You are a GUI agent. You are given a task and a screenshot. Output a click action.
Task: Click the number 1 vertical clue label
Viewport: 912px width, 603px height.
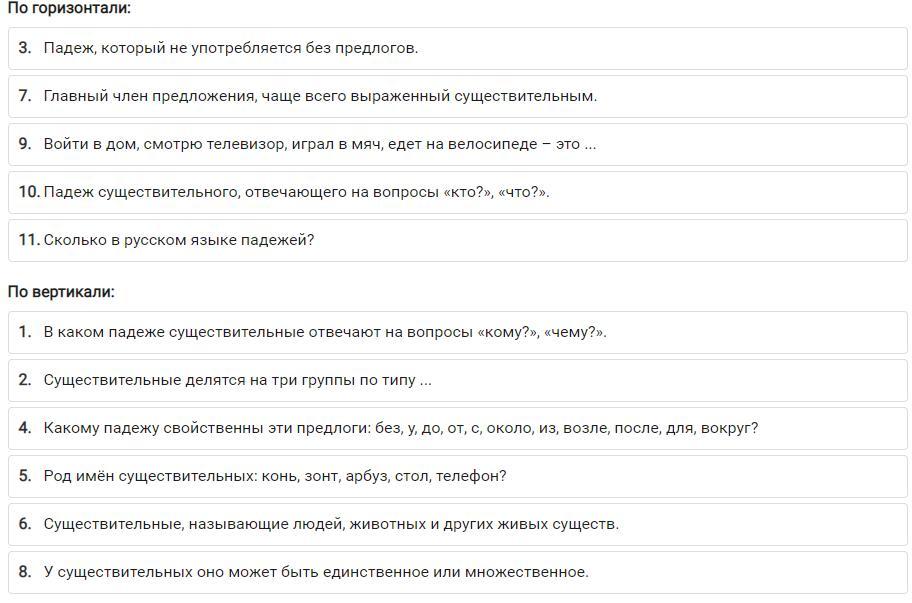24,331
